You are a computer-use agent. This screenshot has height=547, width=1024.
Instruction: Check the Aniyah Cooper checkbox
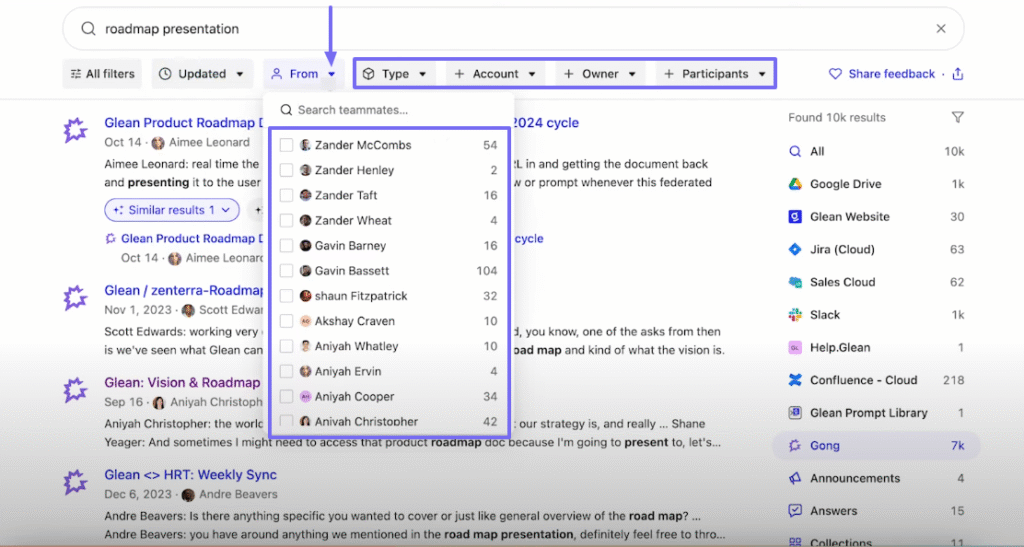(x=286, y=396)
